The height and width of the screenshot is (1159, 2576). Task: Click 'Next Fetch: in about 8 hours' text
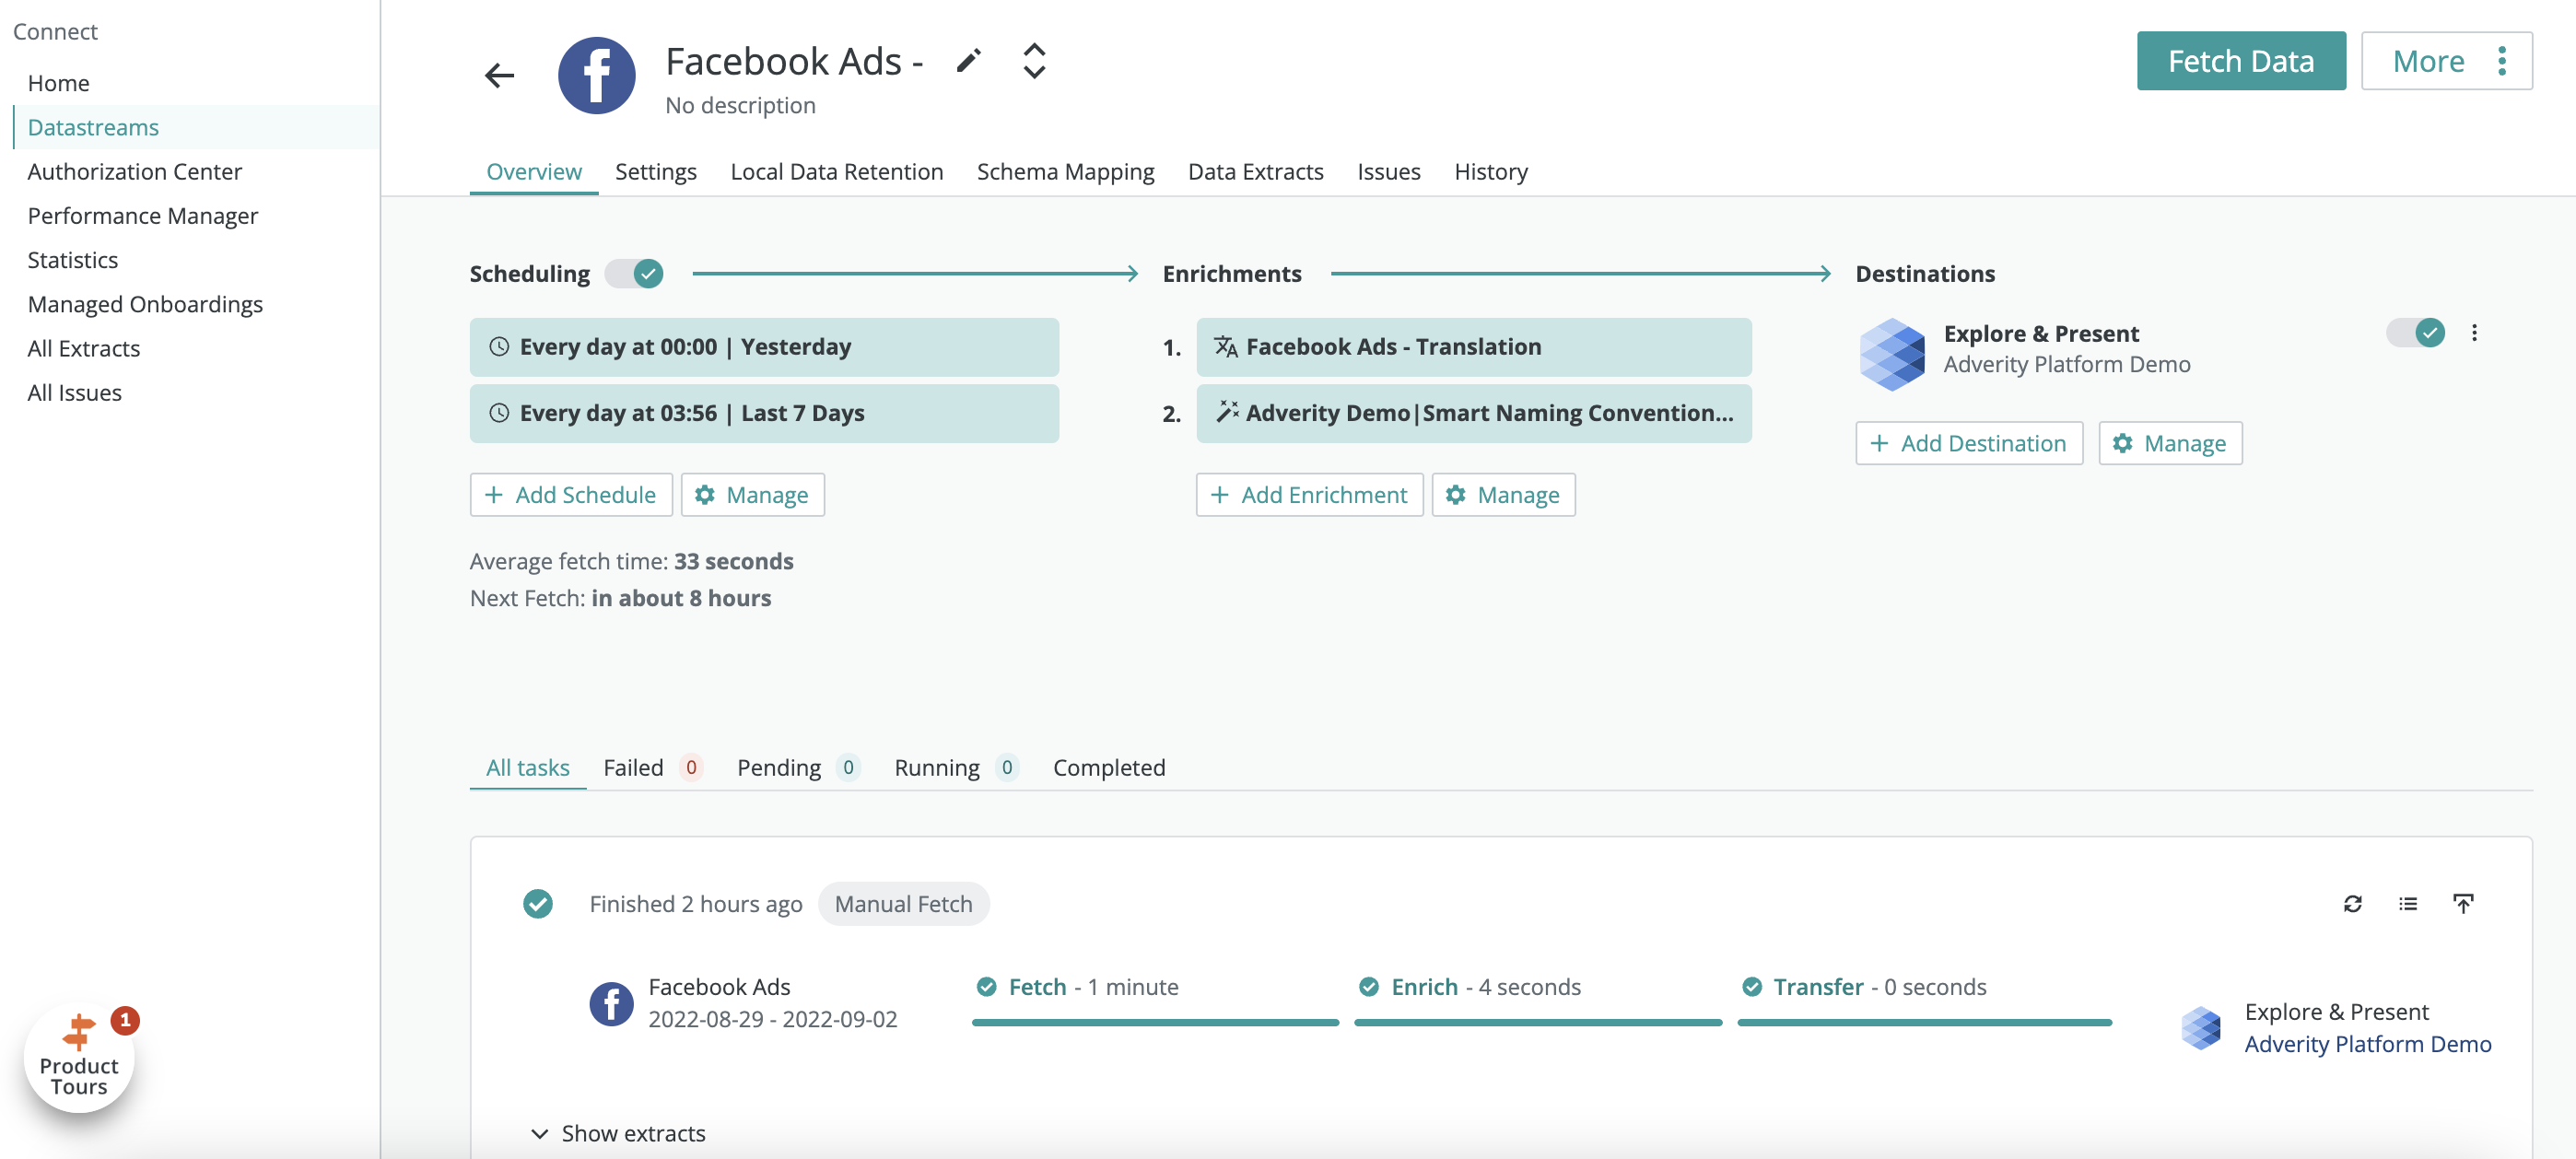(620, 598)
